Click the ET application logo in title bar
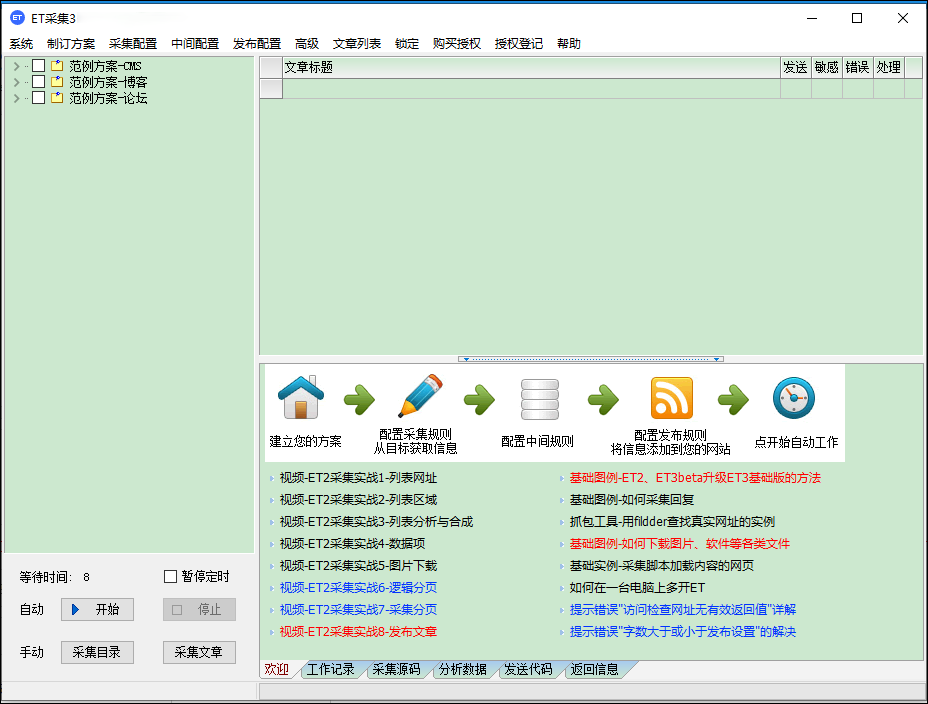This screenshot has height=704, width=928. [x=18, y=18]
